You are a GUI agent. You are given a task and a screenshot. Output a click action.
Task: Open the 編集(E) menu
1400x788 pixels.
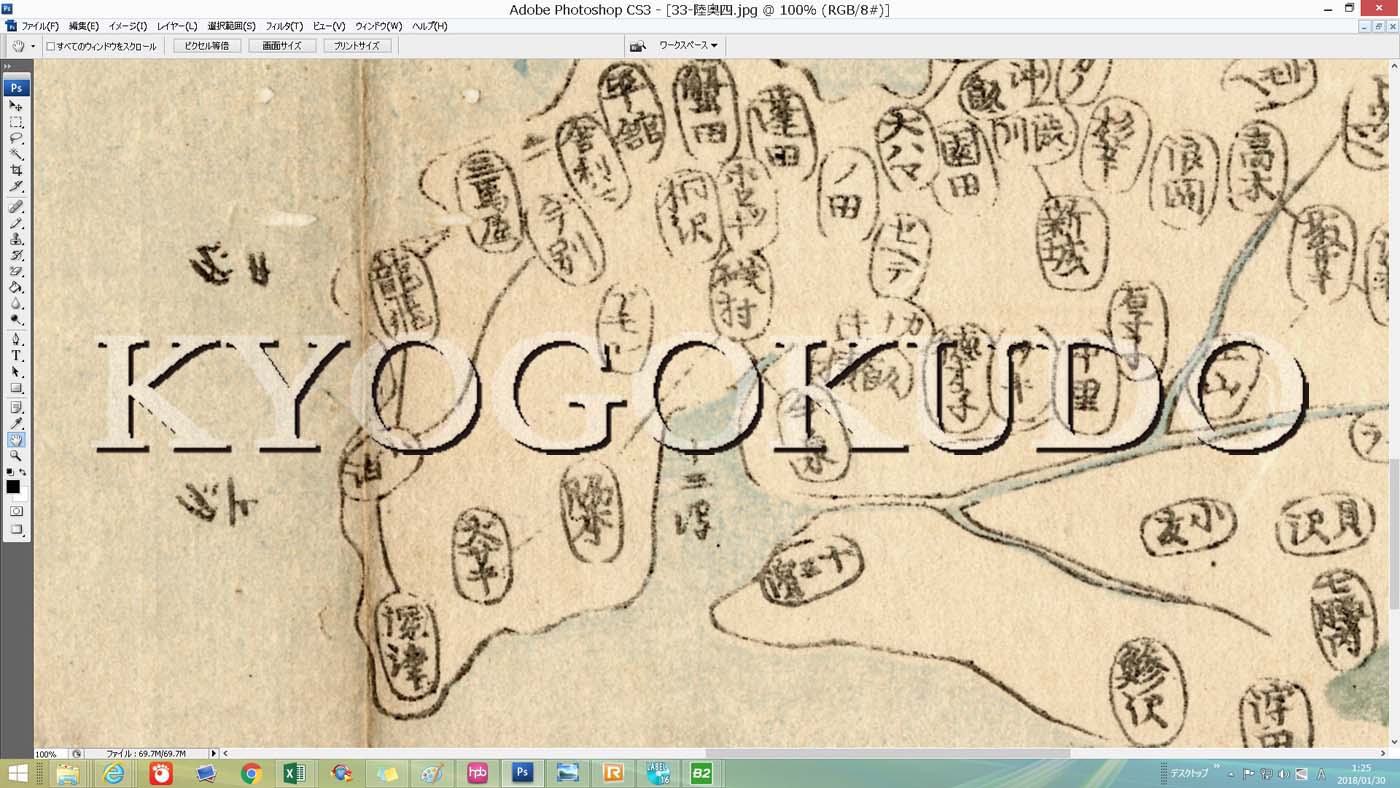[x=84, y=26]
